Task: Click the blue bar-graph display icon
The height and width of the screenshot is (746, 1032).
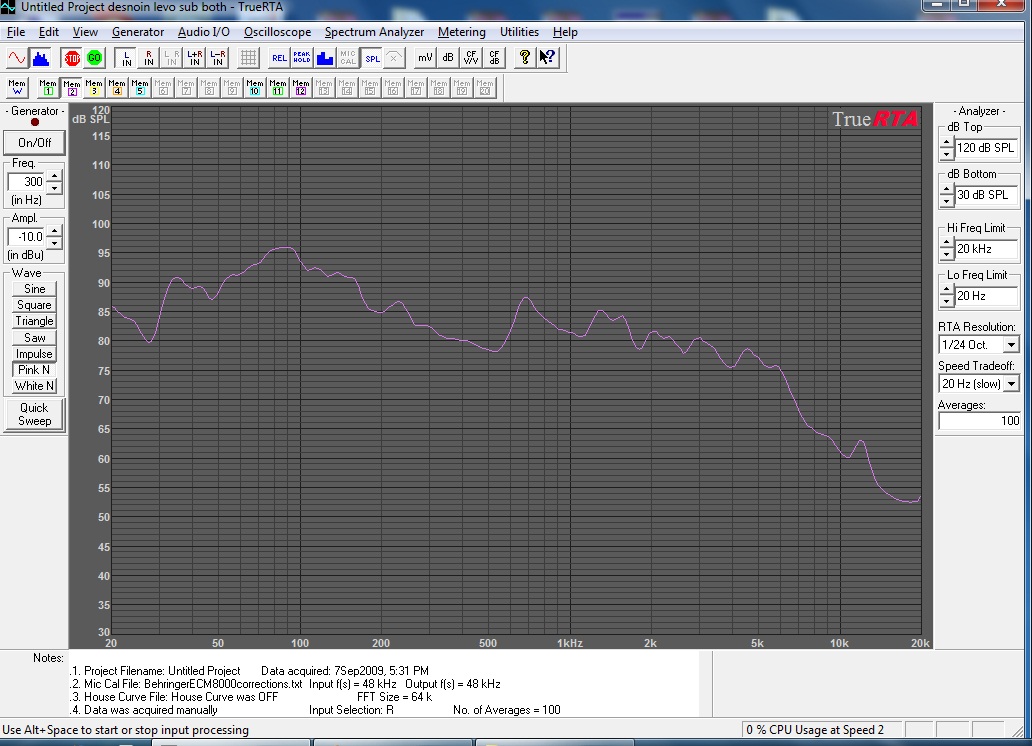Action: click(325, 58)
